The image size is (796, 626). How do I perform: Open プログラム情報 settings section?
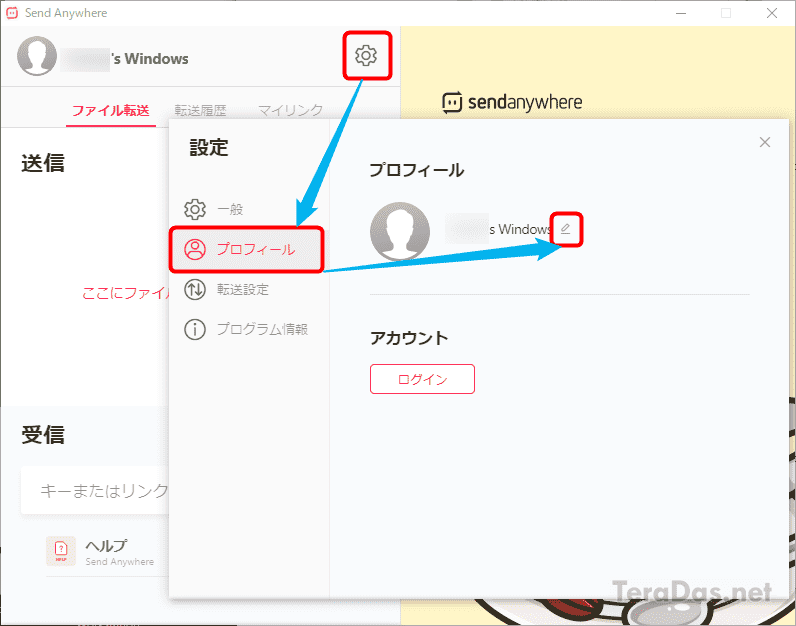tap(247, 330)
